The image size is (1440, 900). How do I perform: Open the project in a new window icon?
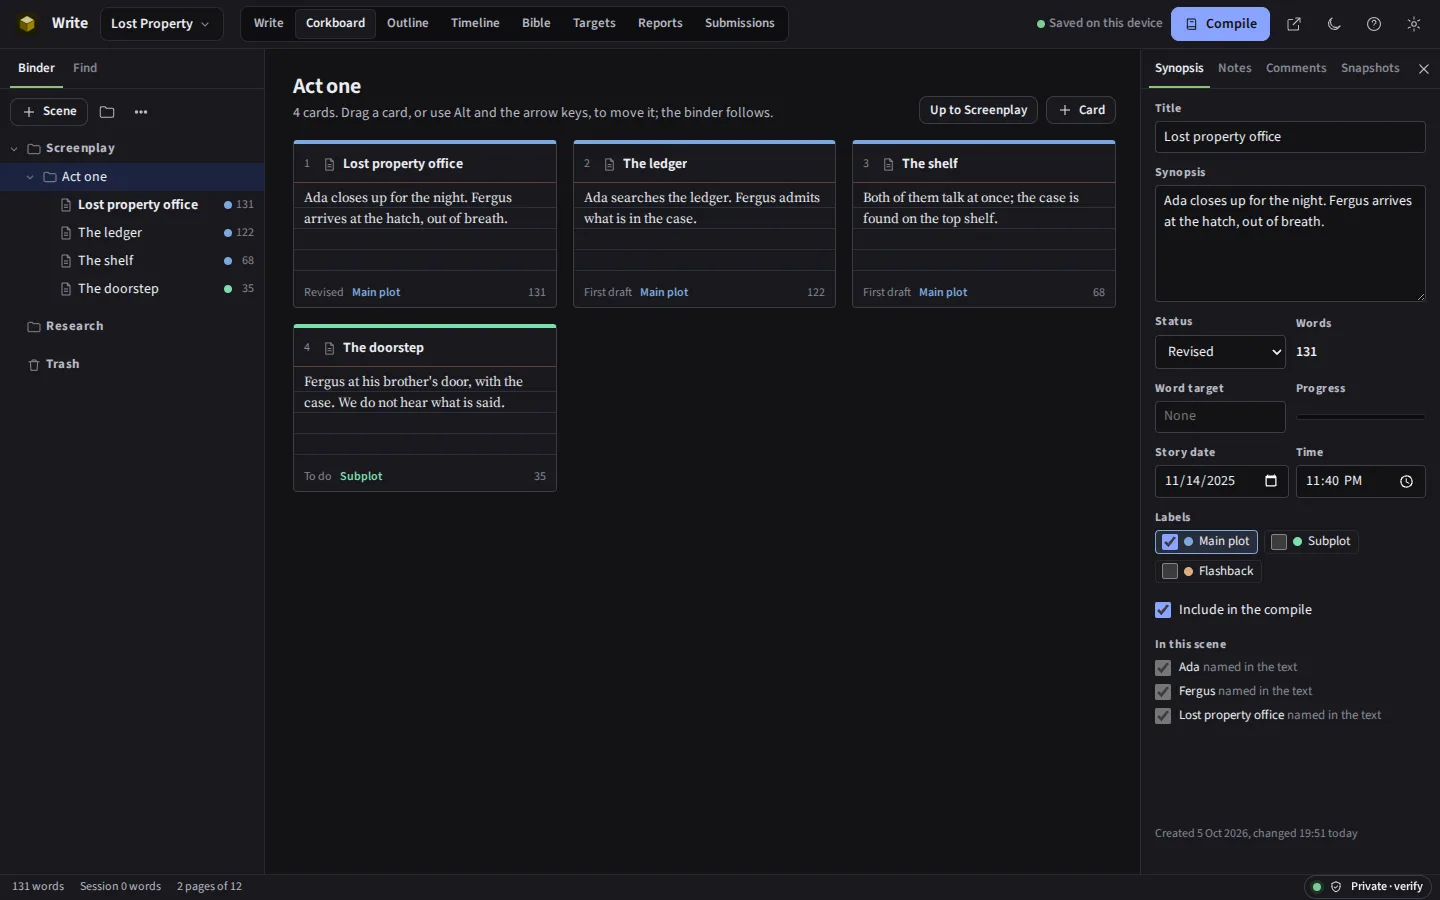point(1294,24)
